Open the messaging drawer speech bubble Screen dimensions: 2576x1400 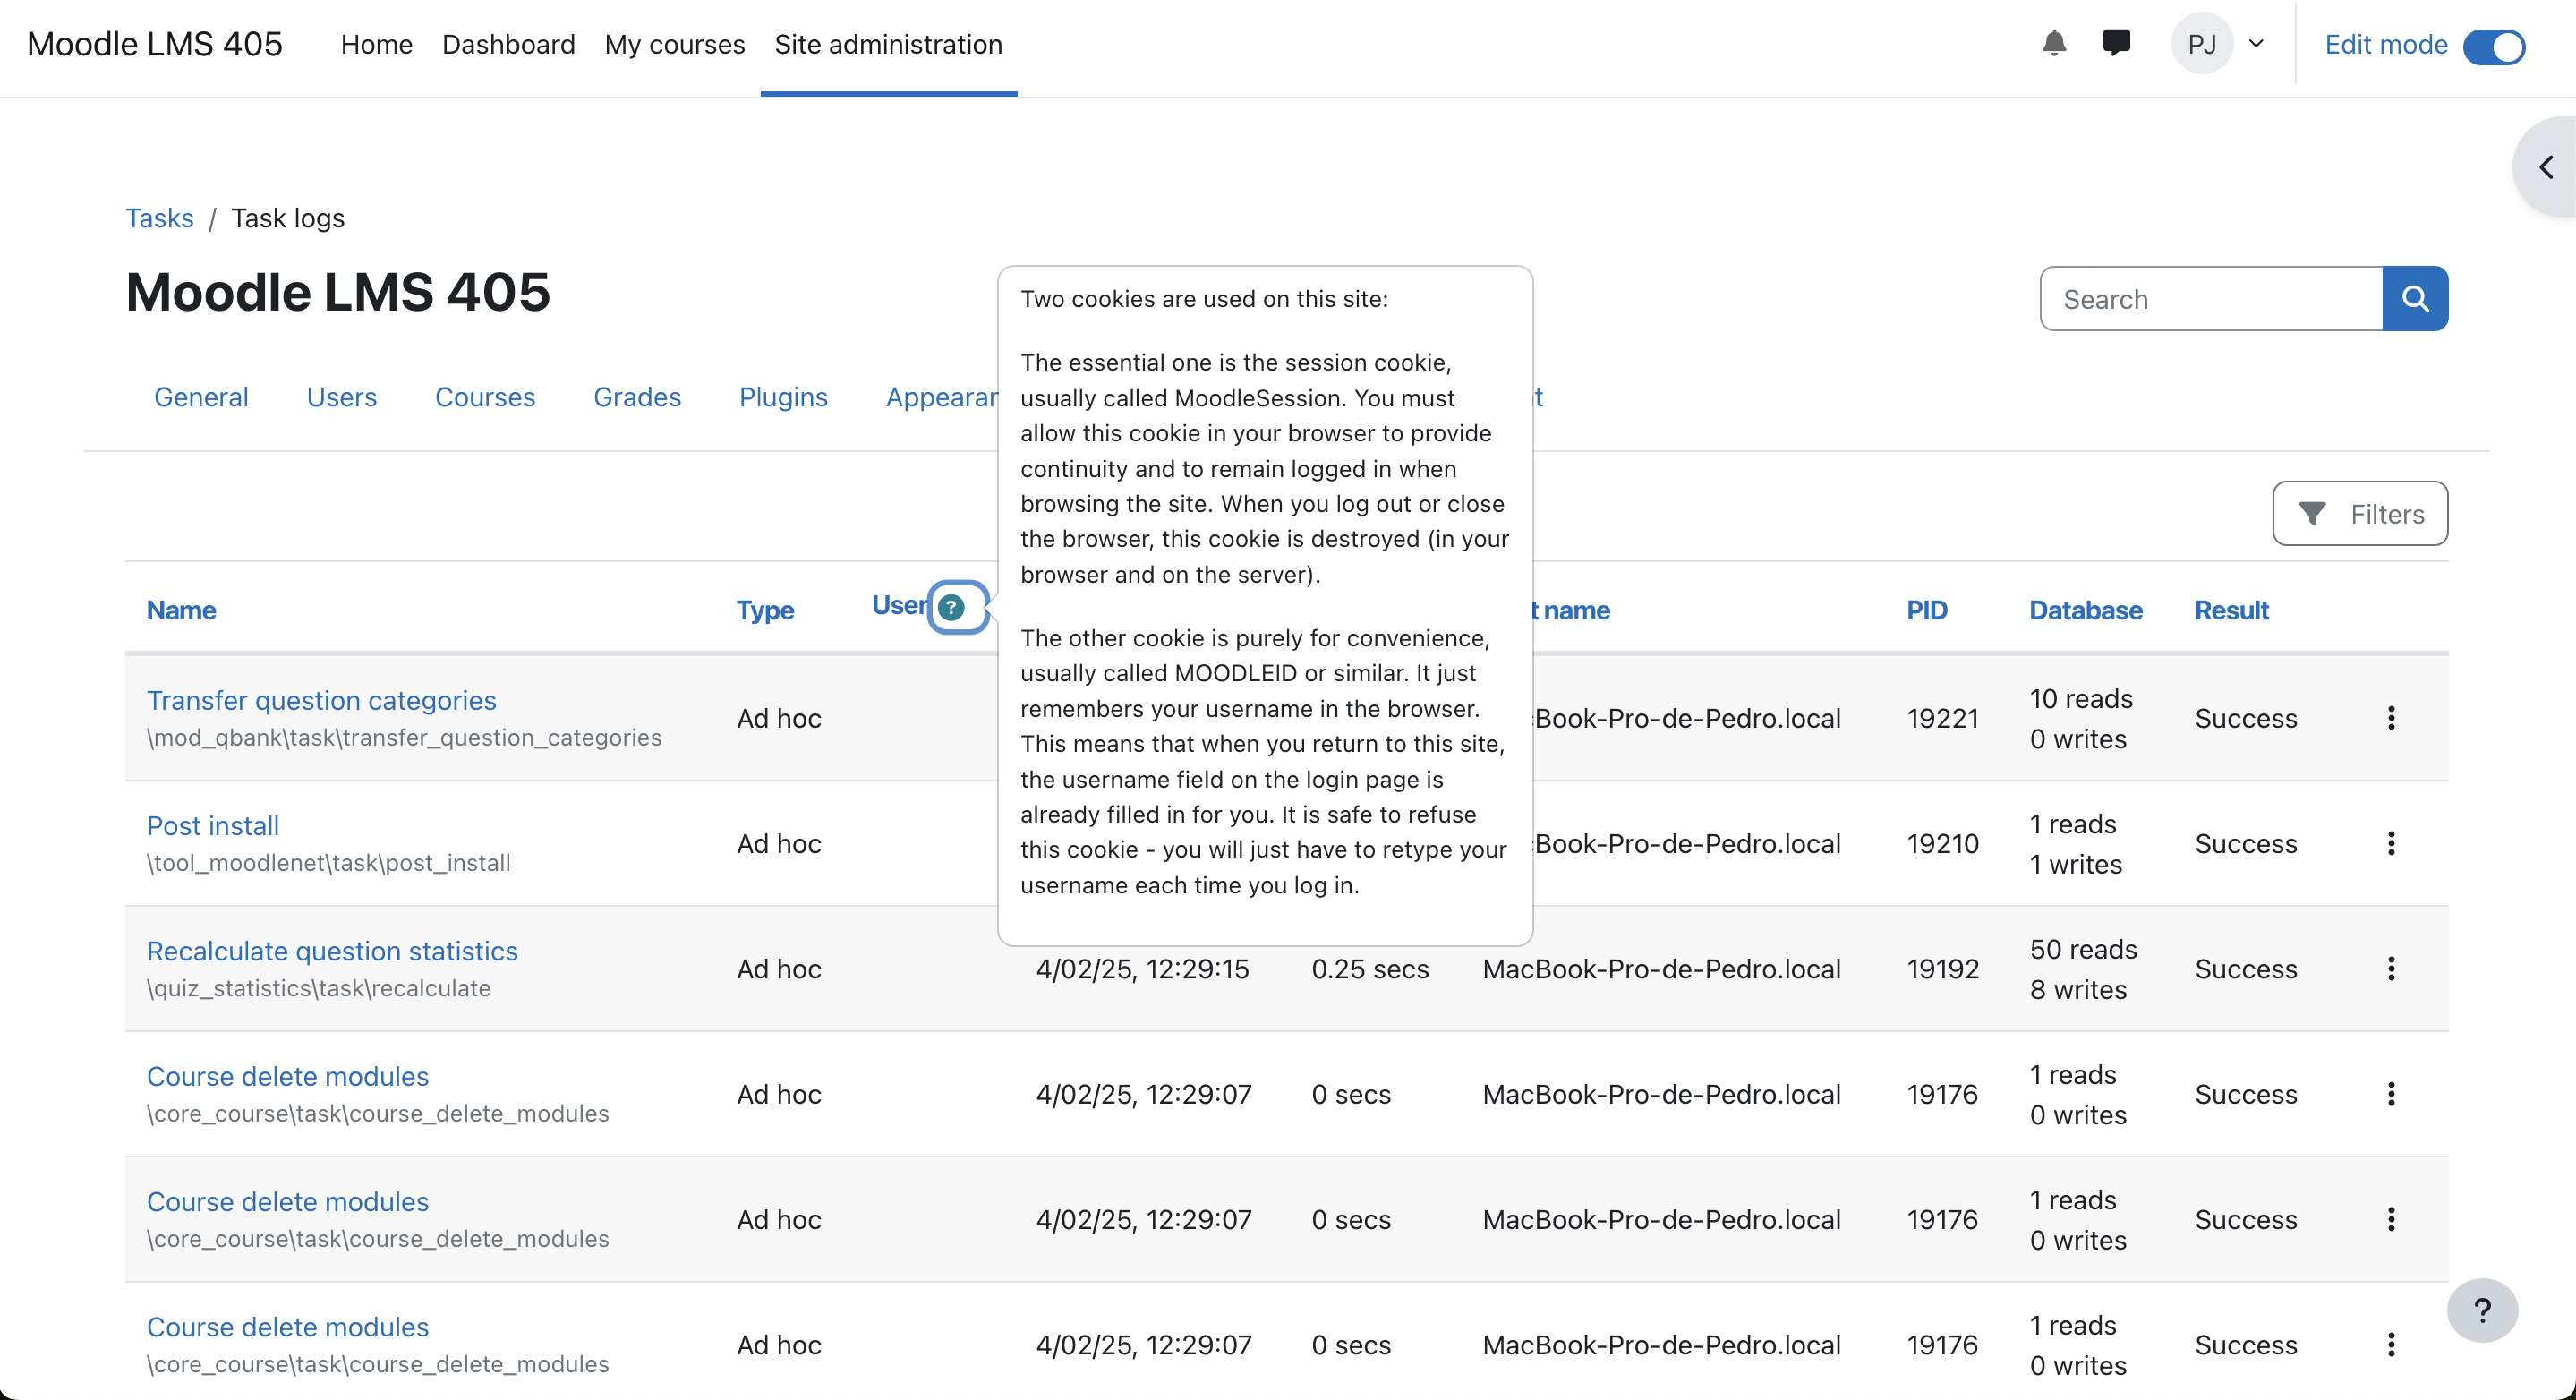(2116, 44)
